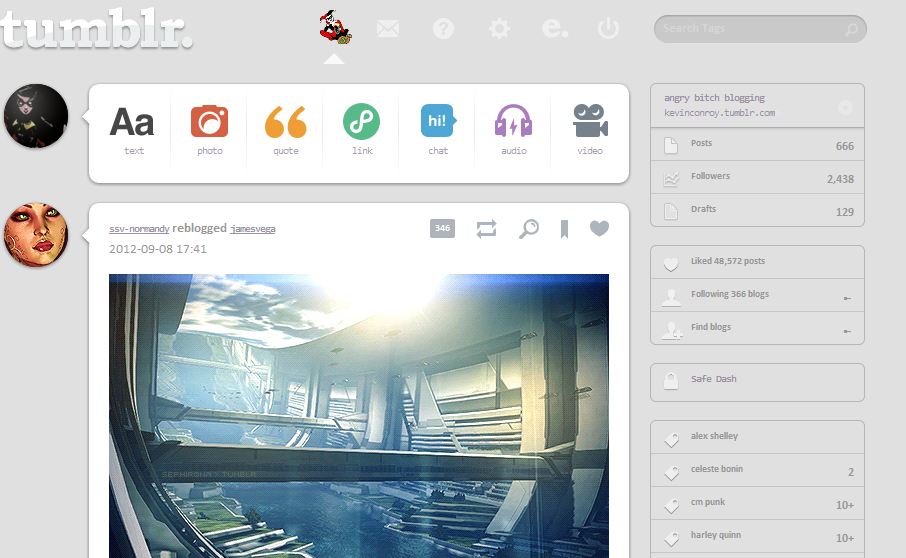The image size is (906, 558).
Task: Focus the Search Tags field
Action: click(x=760, y=28)
